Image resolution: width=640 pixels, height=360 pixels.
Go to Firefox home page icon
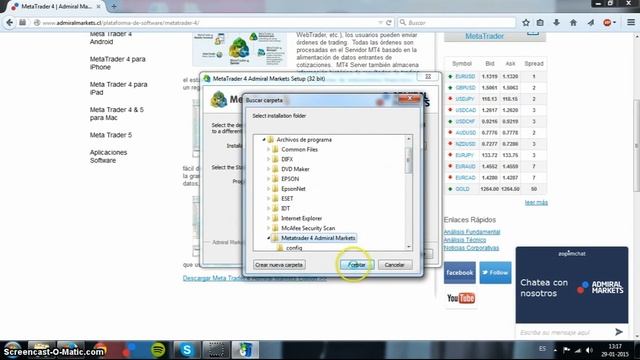coord(573,23)
